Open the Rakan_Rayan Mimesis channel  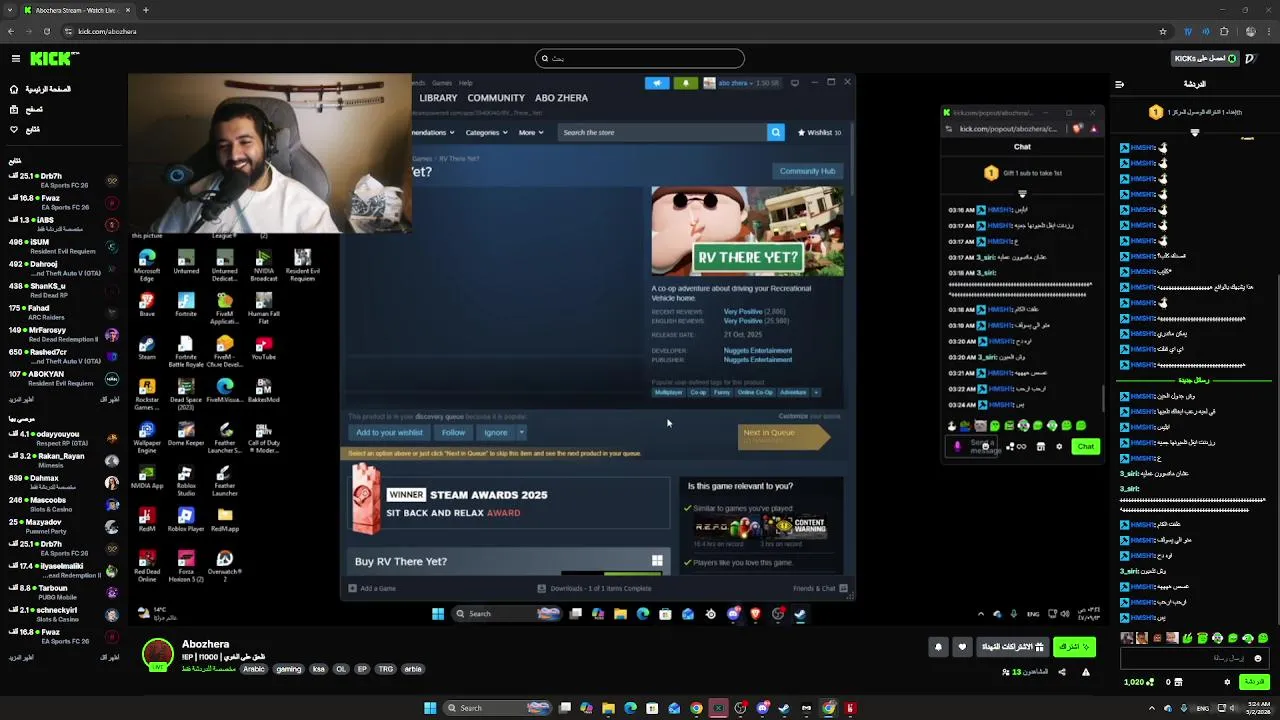click(64, 460)
